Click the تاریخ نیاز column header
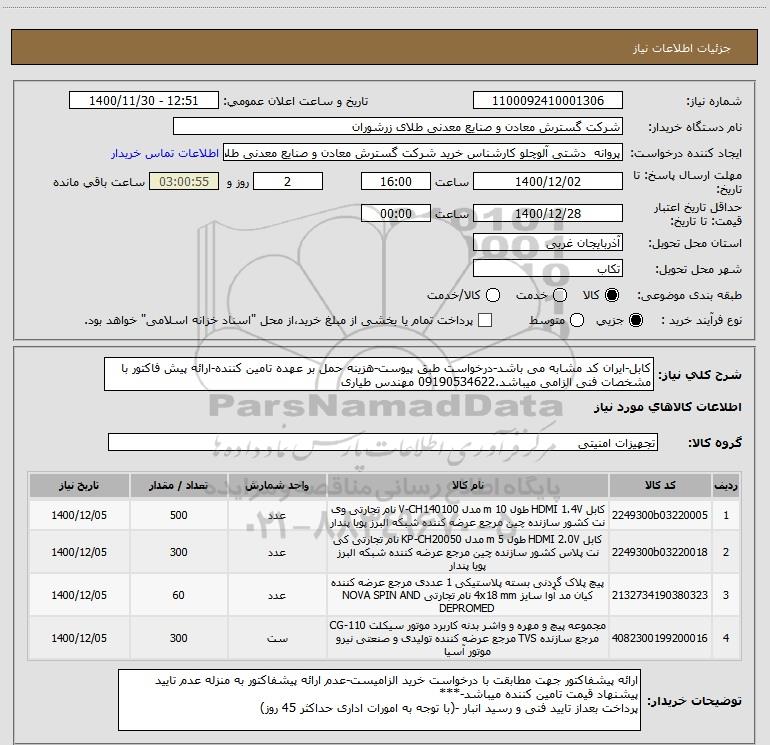Image resolution: width=770 pixels, height=745 pixels. click(79, 486)
